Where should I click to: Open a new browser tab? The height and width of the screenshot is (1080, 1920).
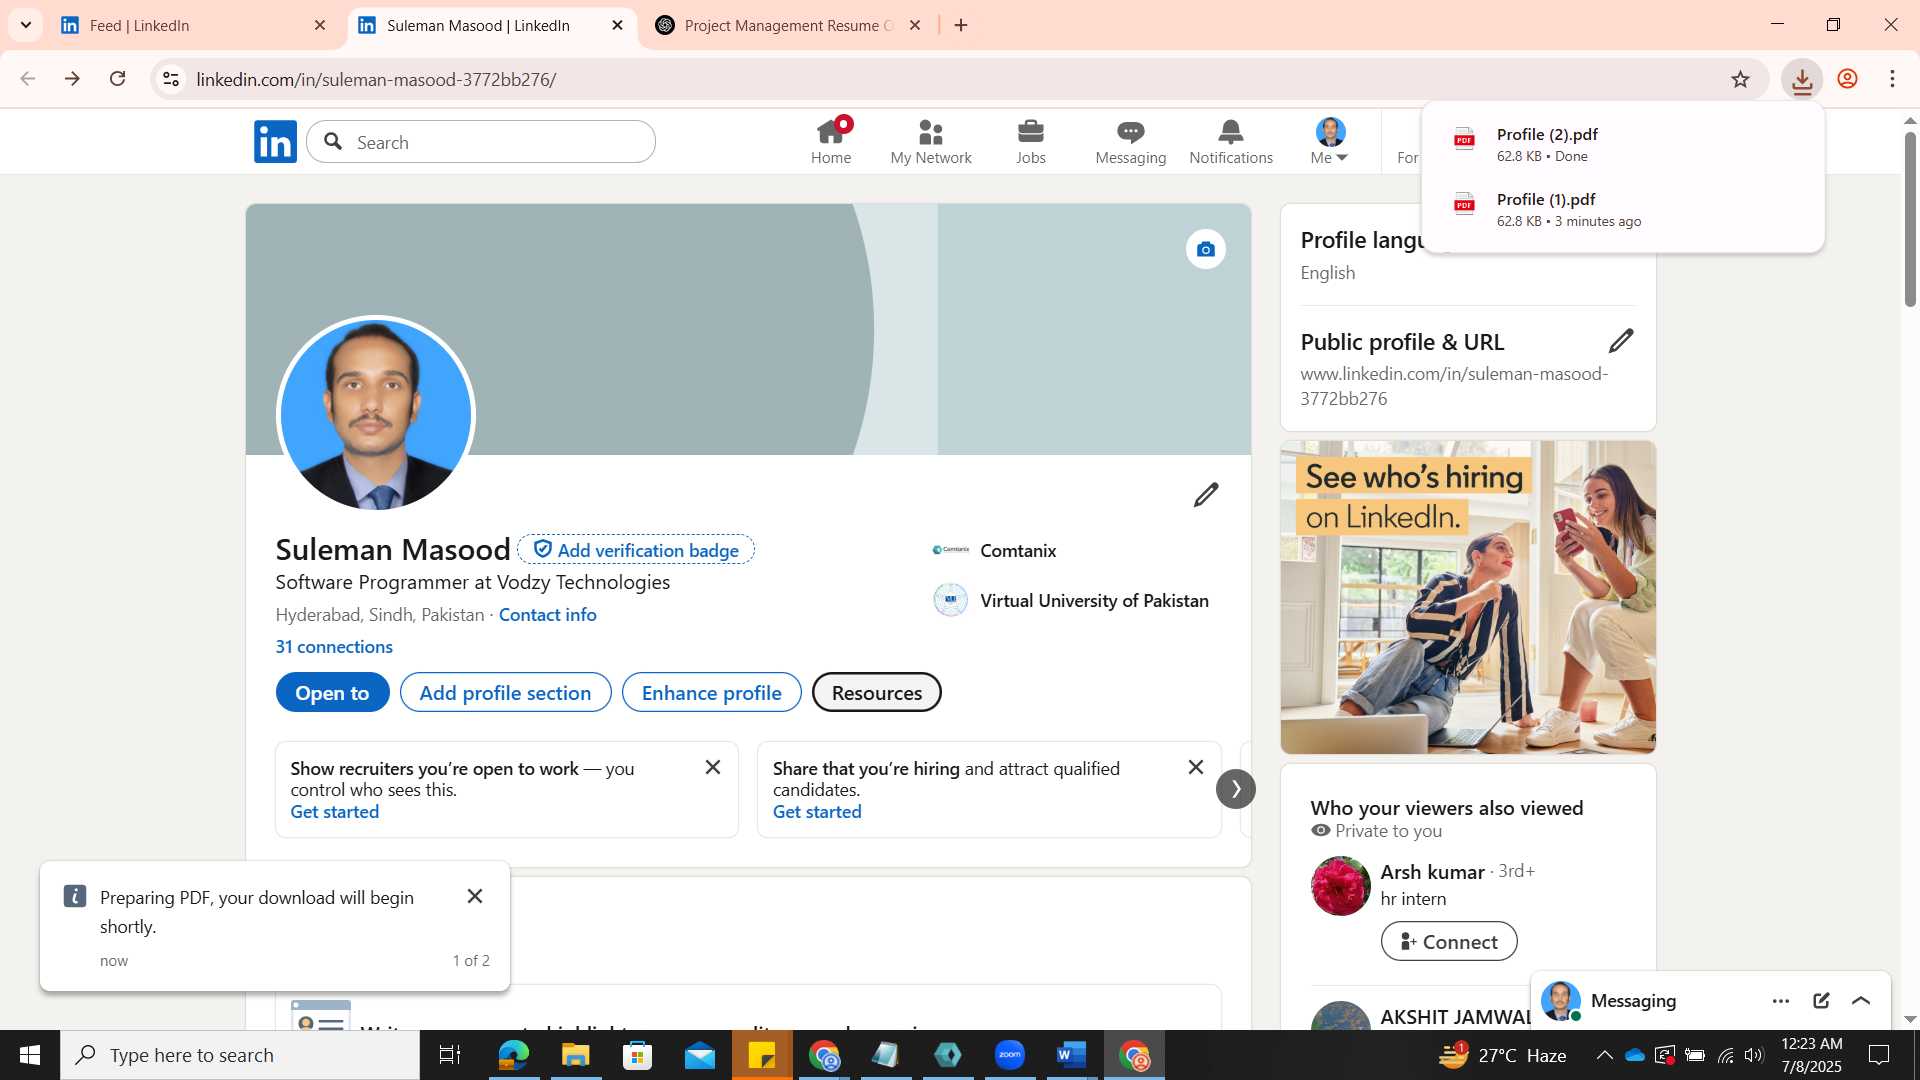[x=961, y=26]
